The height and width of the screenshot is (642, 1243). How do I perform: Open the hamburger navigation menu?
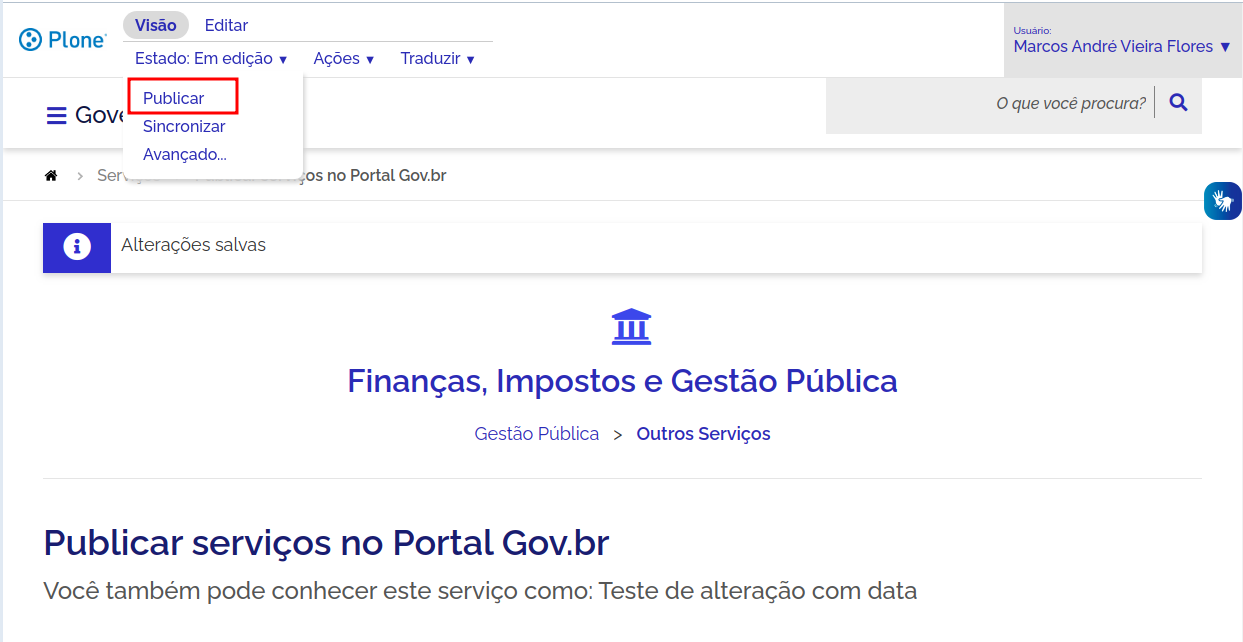tap(56, 116)
